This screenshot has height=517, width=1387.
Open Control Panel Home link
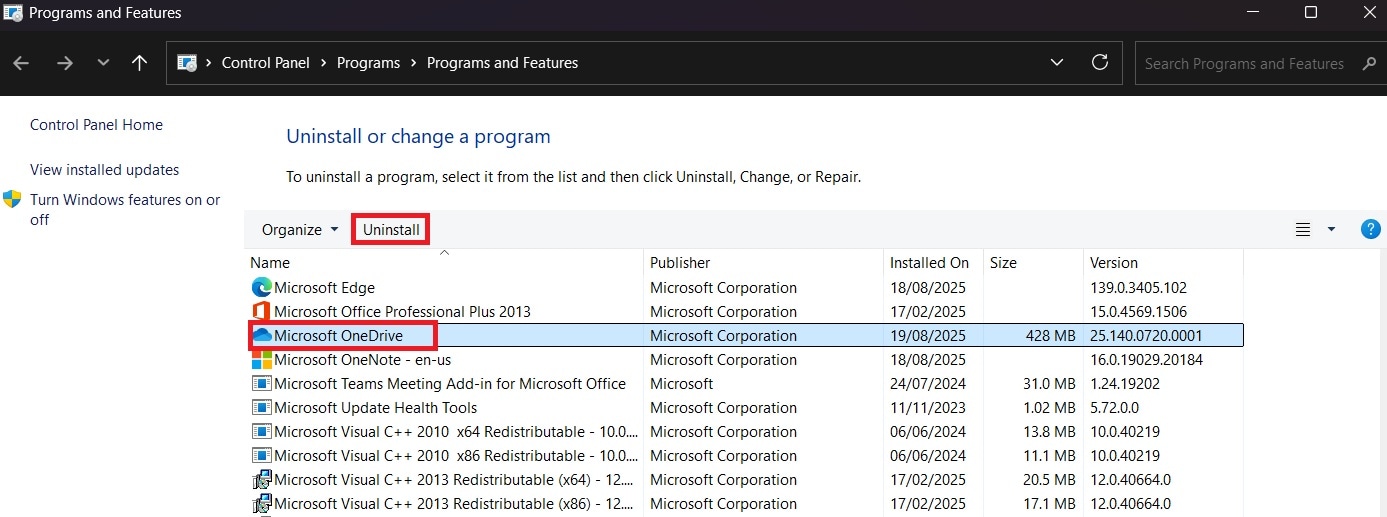[x=96, y=125]
